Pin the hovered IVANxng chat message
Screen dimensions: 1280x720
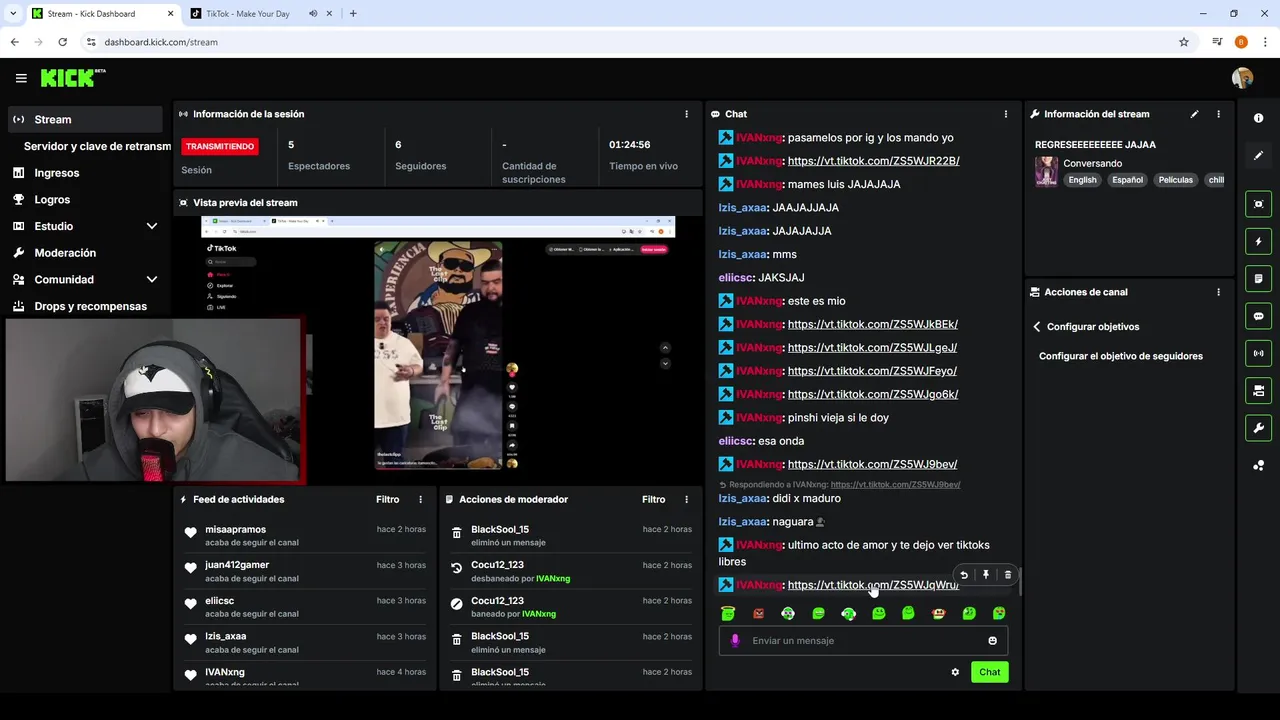pyautogui.click(x=985, y=575)
